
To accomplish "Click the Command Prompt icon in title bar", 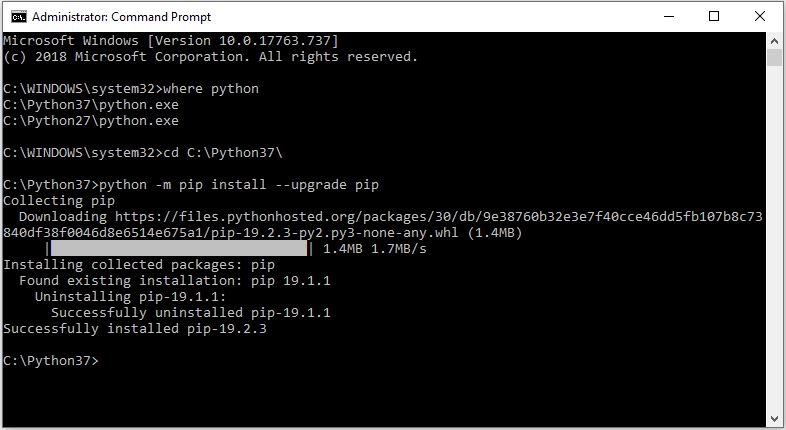I will [19, 17].
